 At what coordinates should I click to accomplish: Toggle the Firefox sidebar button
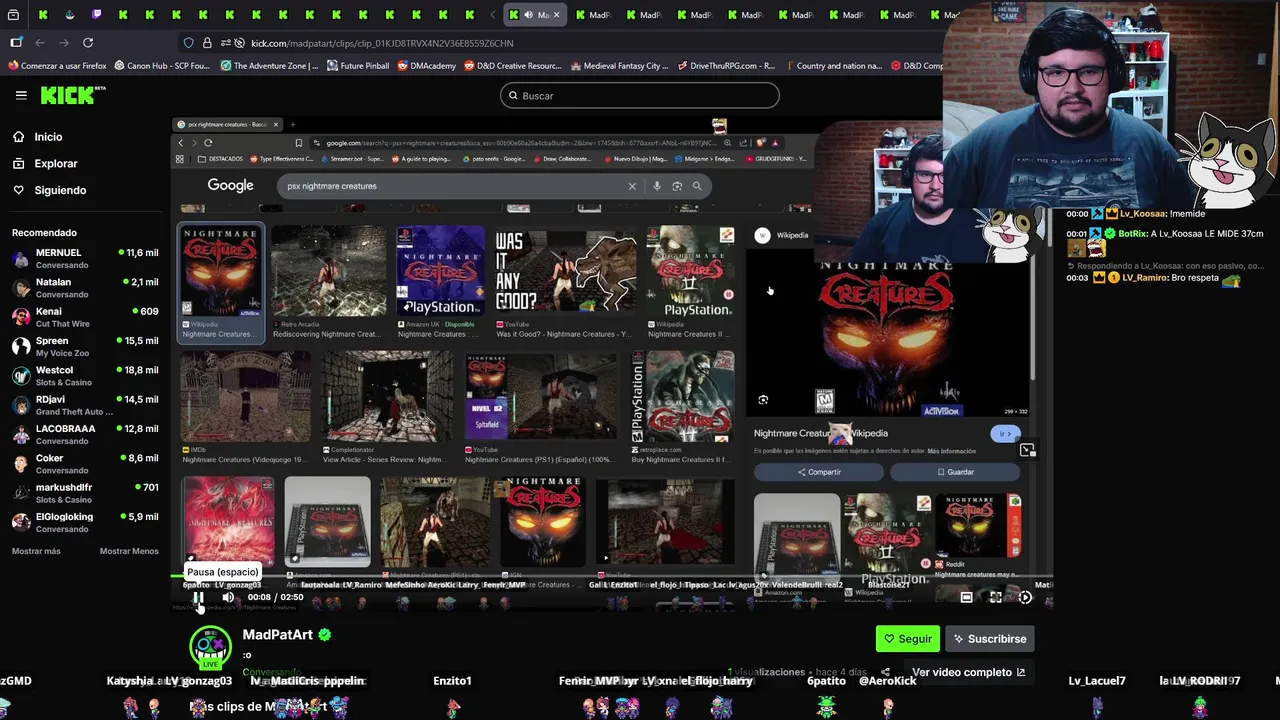(x=16, y=43)
